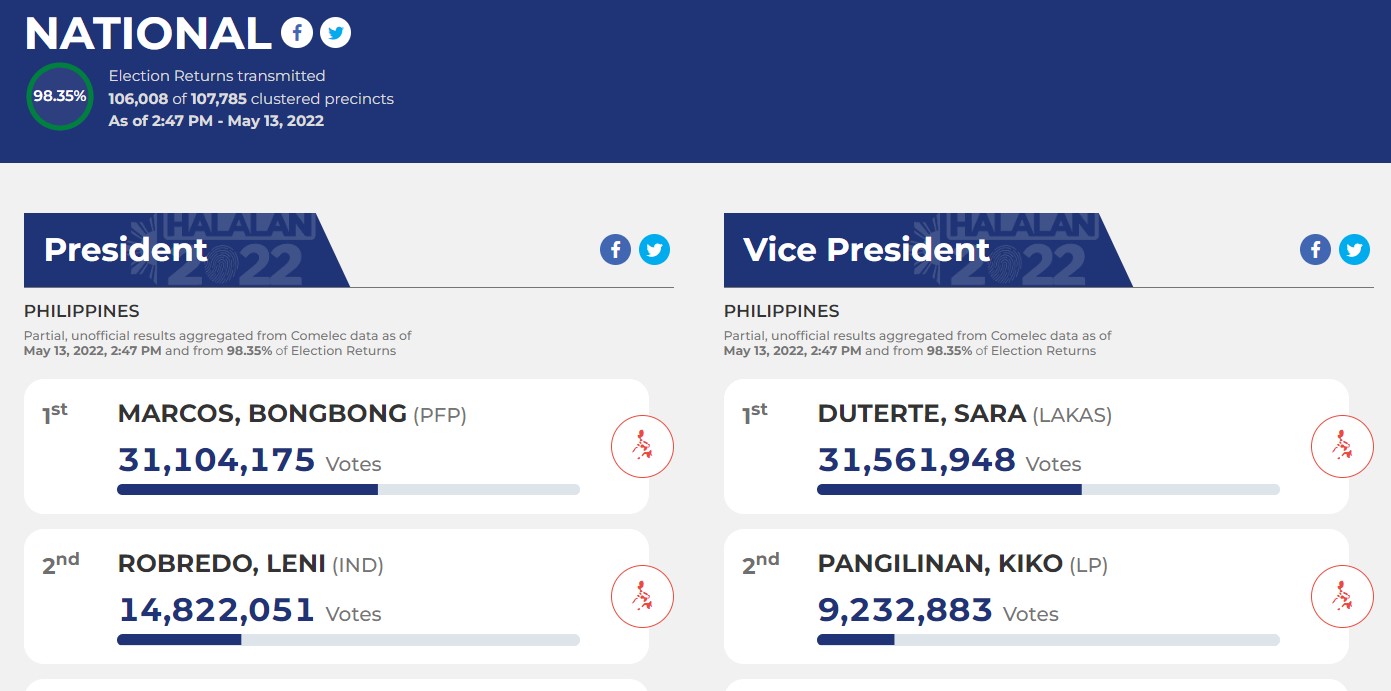Click Marcos vote share progress bar
The image size is (1391, 691).
[348, 490]
